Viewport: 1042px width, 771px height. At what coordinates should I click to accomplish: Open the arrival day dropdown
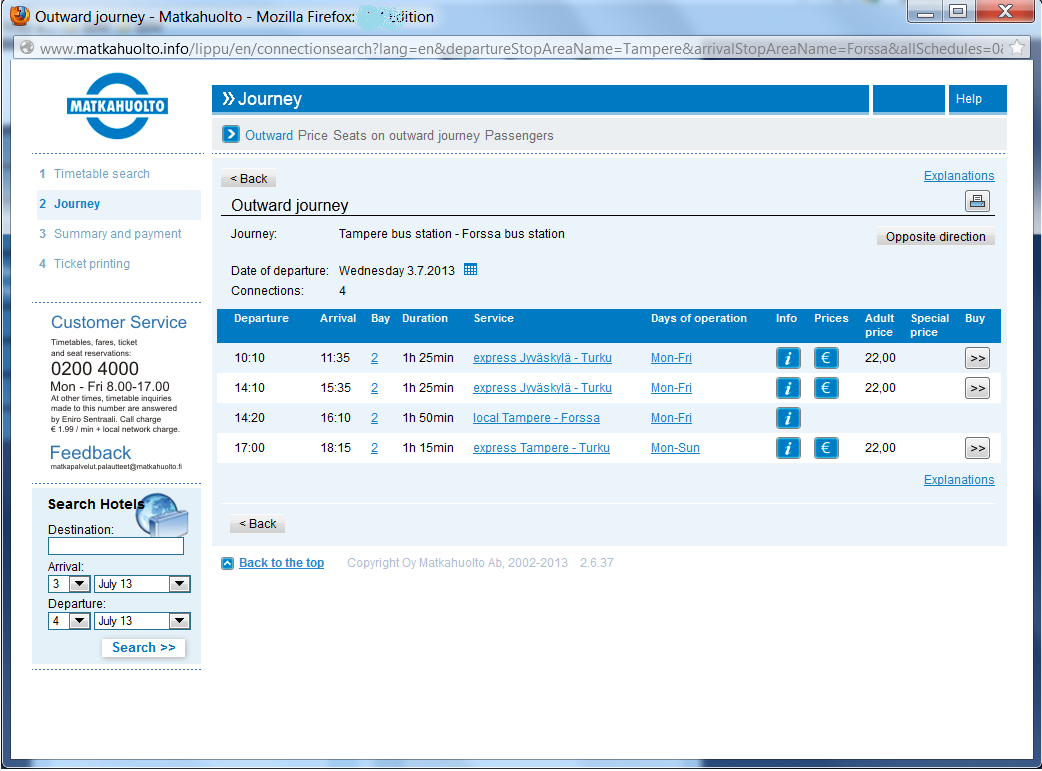[x=80, y=584]
